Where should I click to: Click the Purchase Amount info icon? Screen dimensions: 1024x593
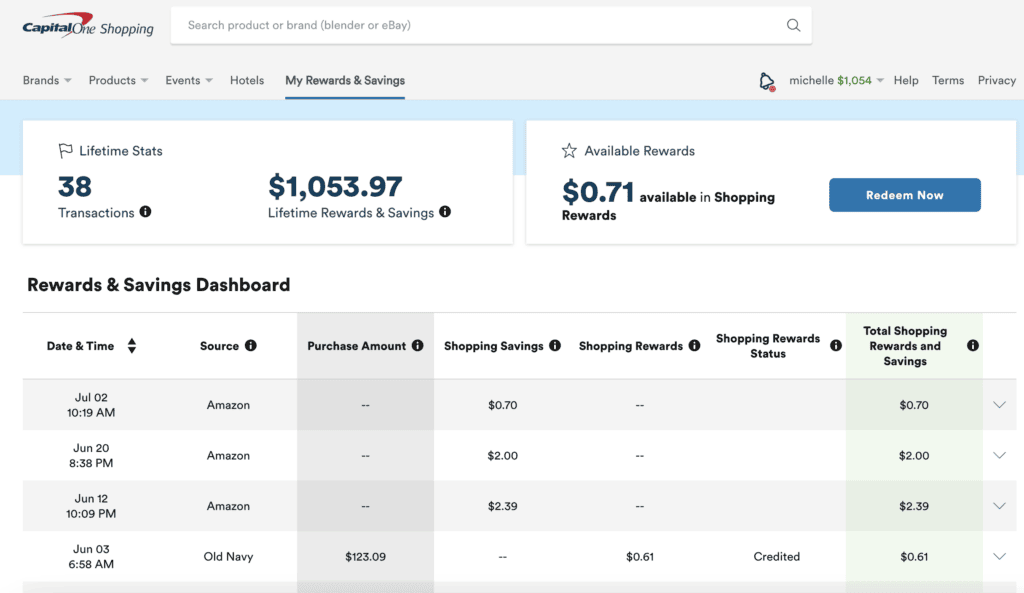418,345
